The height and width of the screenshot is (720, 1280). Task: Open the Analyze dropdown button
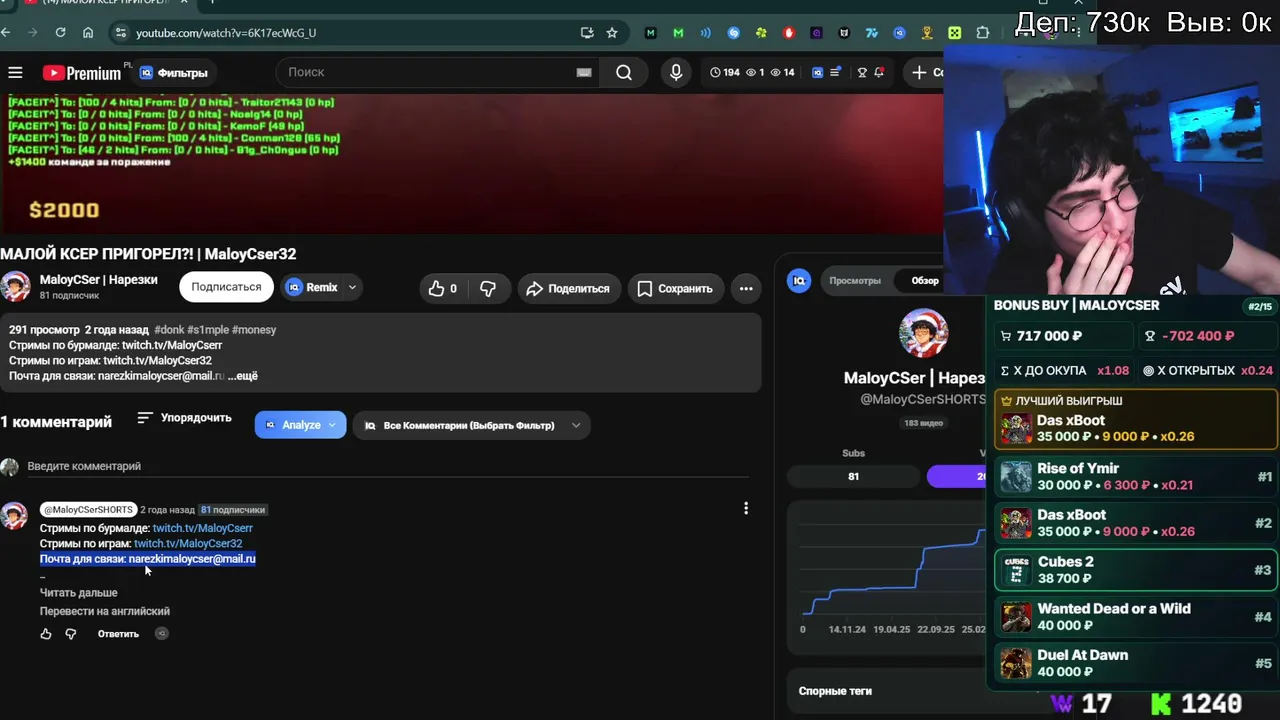point(300,425)
